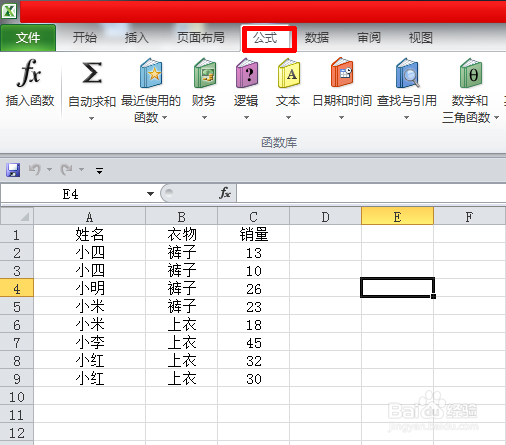Select column B header
This screenshot has height=445, width=506.
click(181, 217)
